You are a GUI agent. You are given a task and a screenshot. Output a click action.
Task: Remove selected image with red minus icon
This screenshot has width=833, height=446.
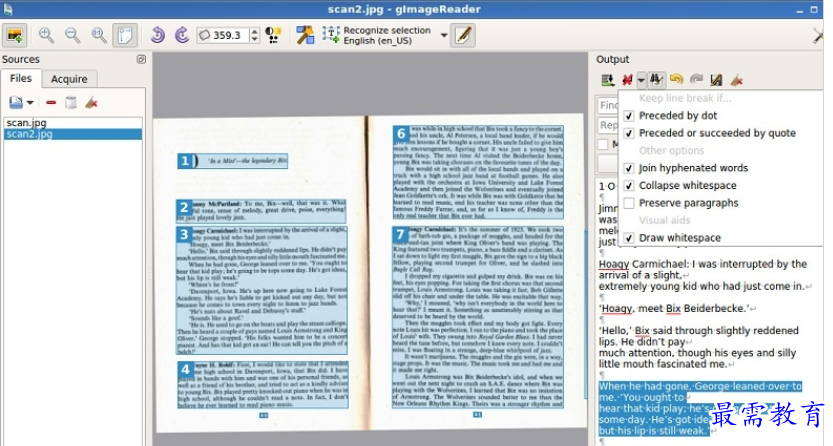coord(51,102)
